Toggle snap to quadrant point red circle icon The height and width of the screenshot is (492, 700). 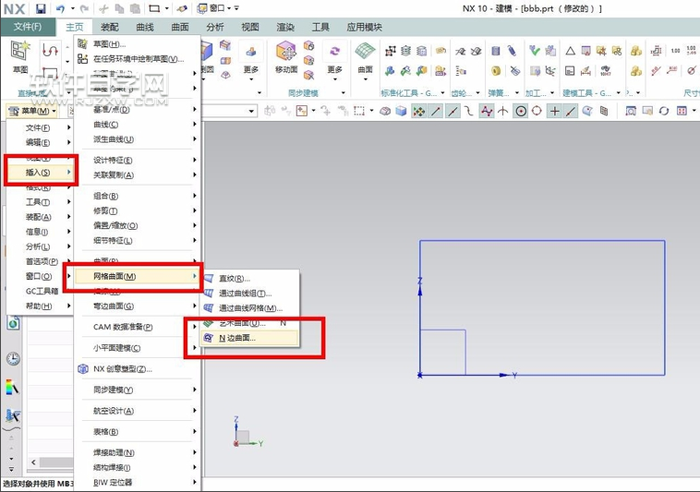tap(537, 111)
